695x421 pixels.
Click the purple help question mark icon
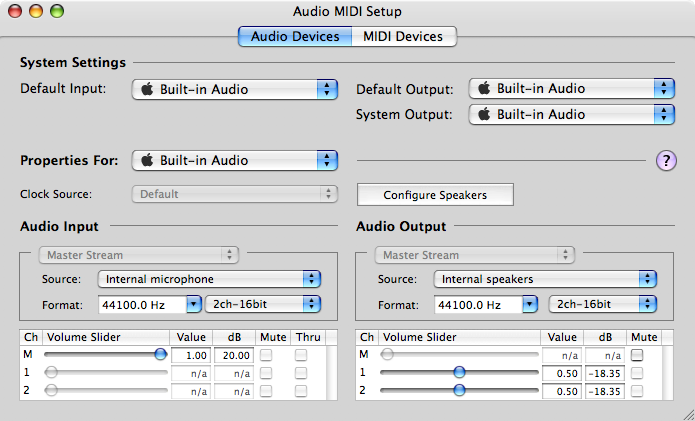666,161
